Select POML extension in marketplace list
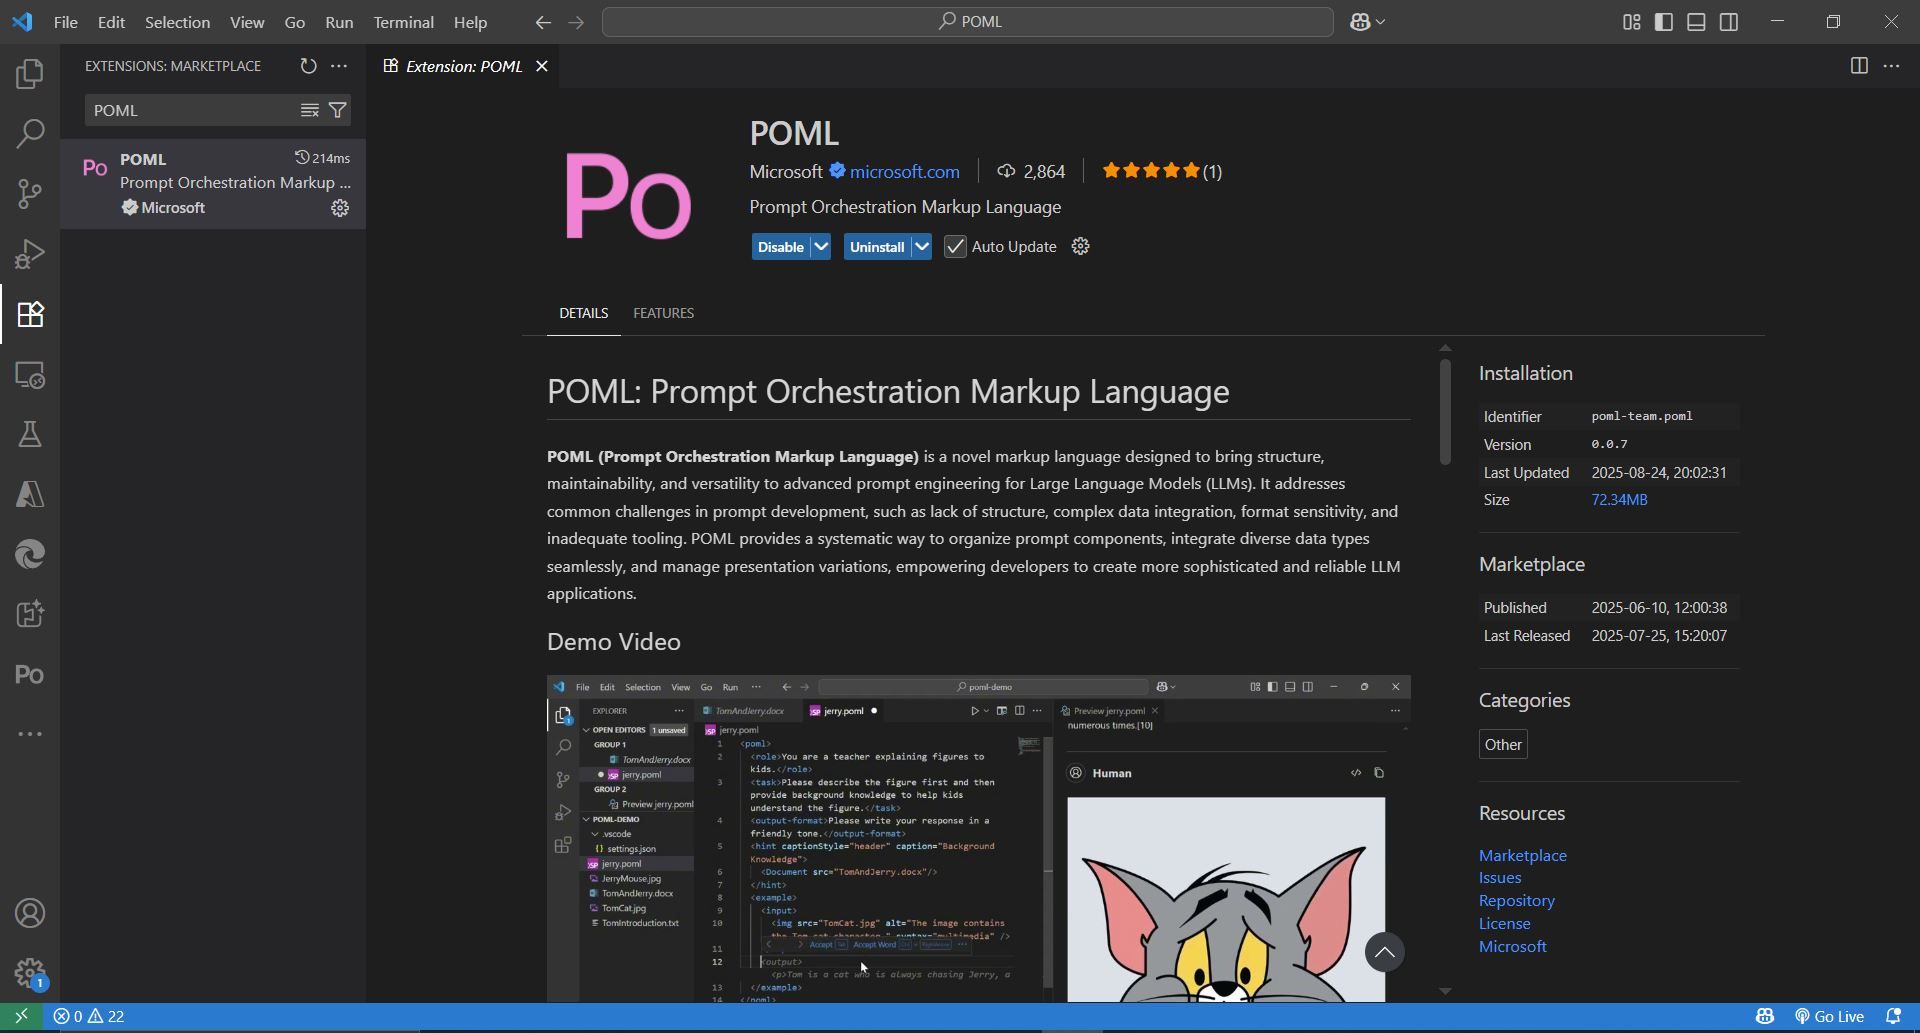This screenshot has height=1033, width=1920. 213,184
